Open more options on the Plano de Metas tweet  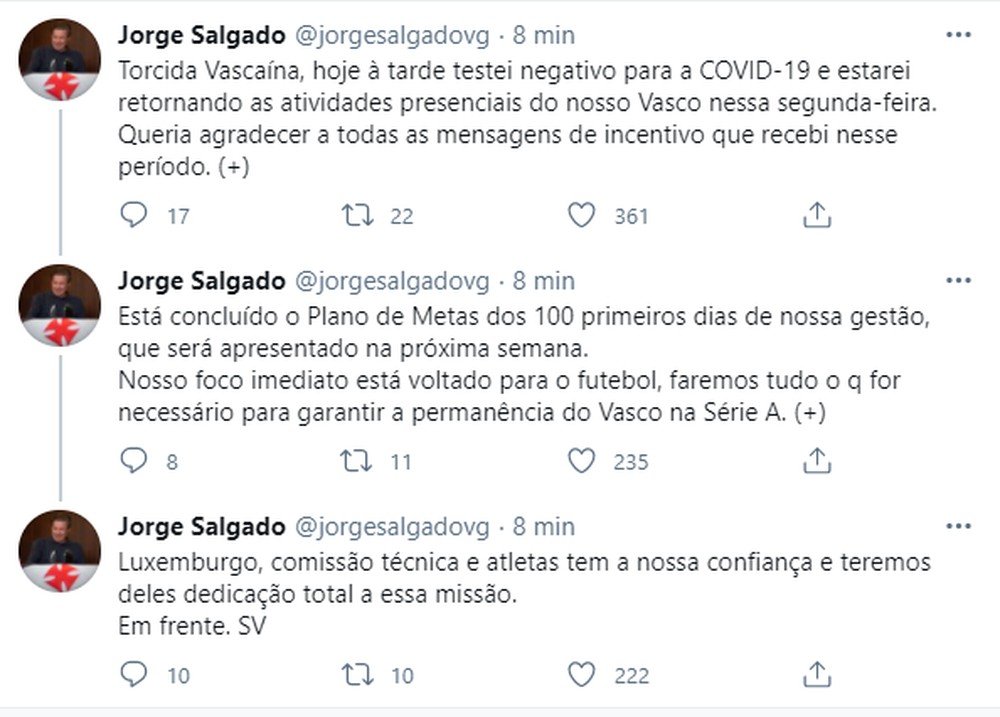pyautogui.click(x=958, y=280)
